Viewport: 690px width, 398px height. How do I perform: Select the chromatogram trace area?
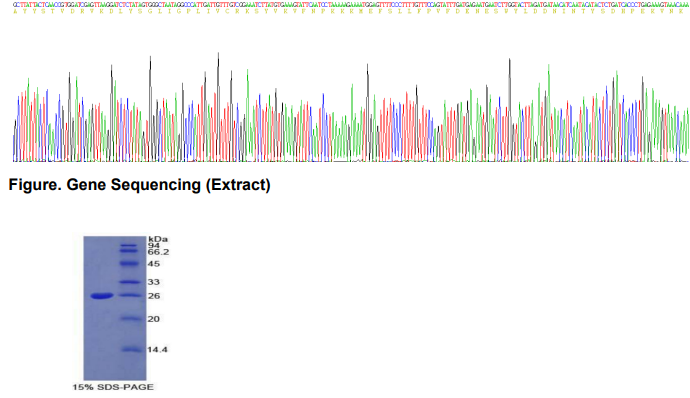(x=351, y=107)
